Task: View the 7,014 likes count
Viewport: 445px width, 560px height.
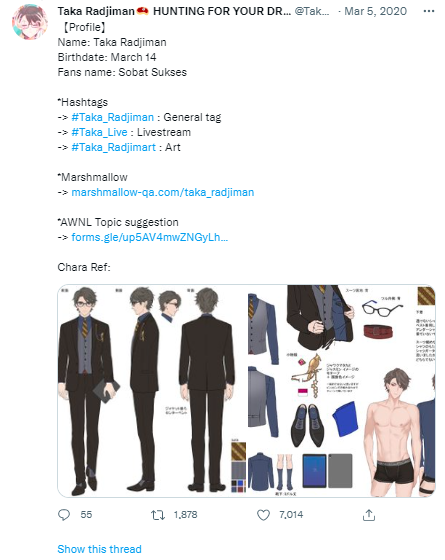Action: pyautogui.click(x=291, y=515)
